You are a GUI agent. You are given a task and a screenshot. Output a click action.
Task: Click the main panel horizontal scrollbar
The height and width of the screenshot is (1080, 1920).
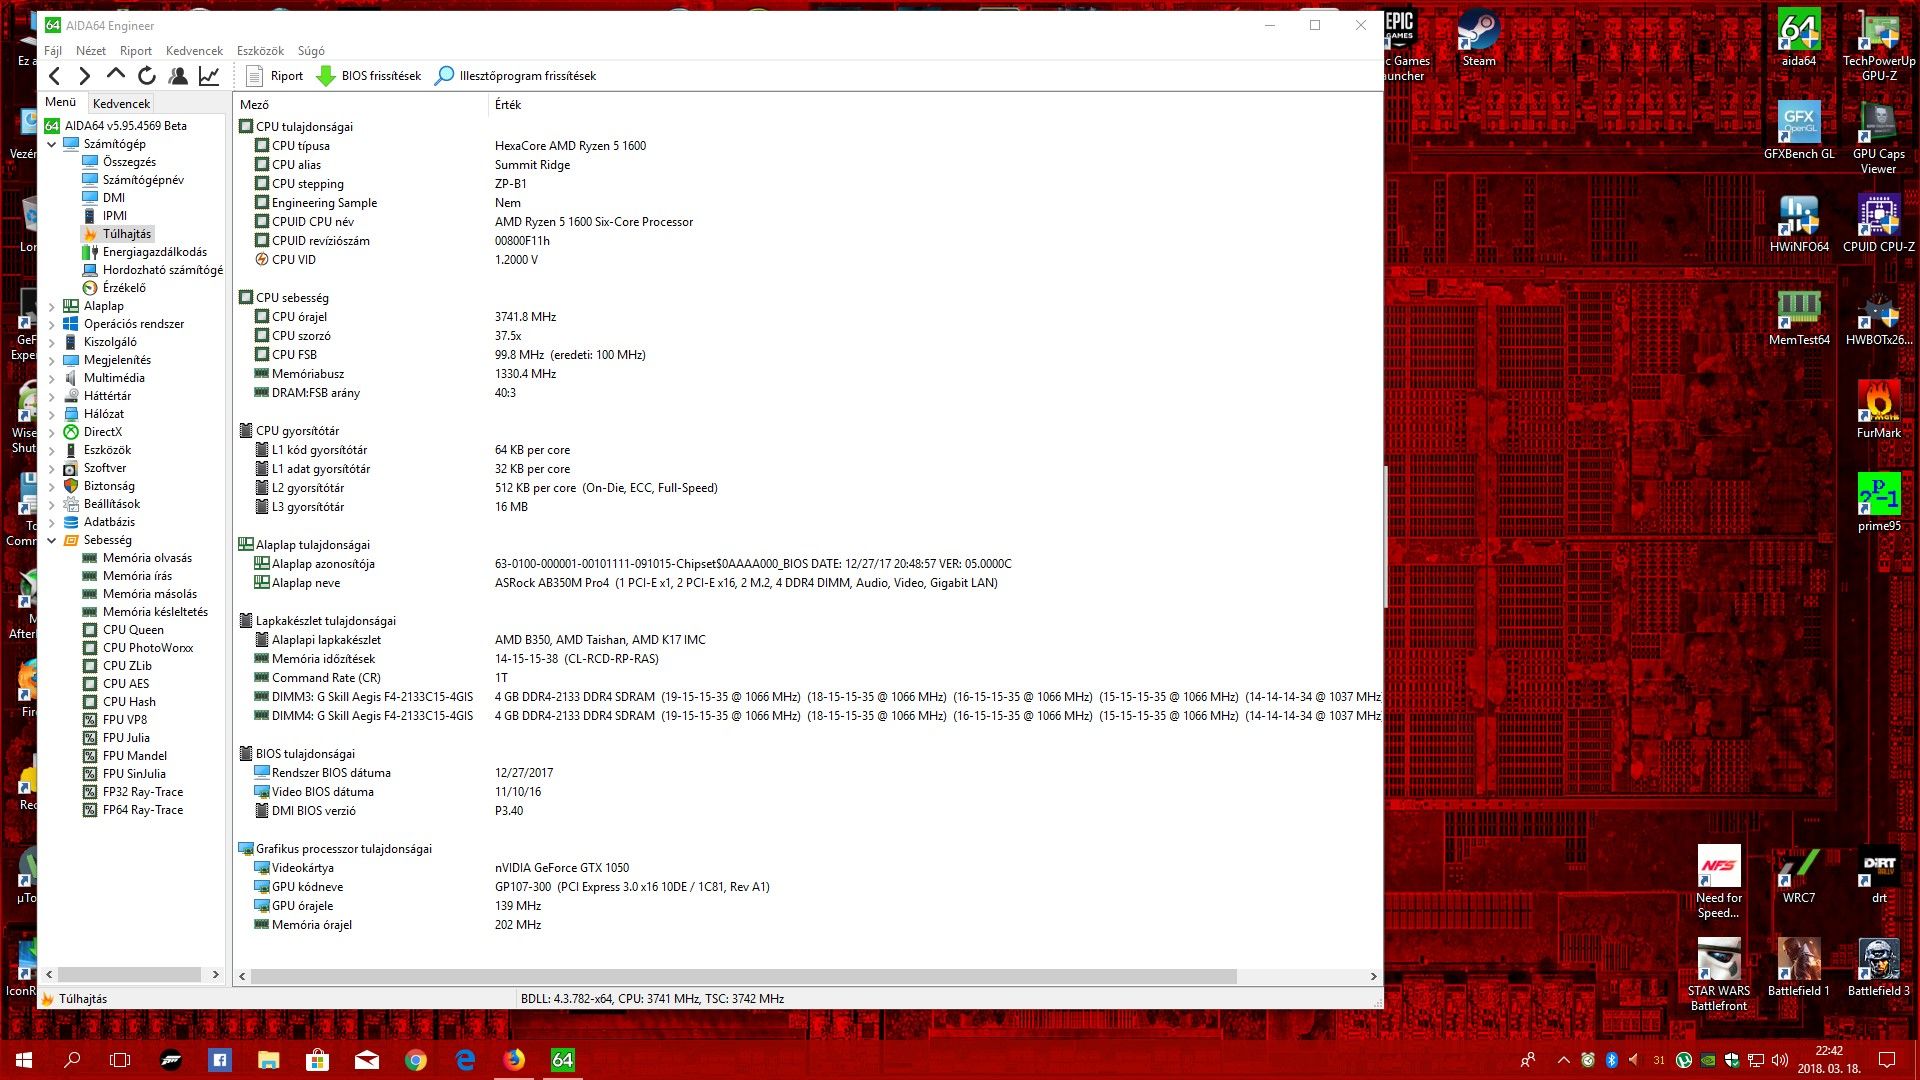(745, 976)
